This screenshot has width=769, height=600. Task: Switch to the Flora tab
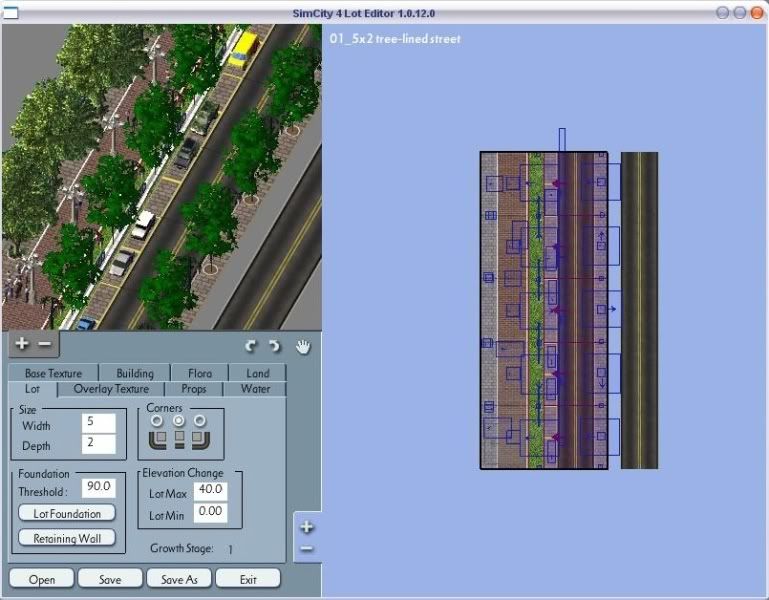click(x=200, y=373)
